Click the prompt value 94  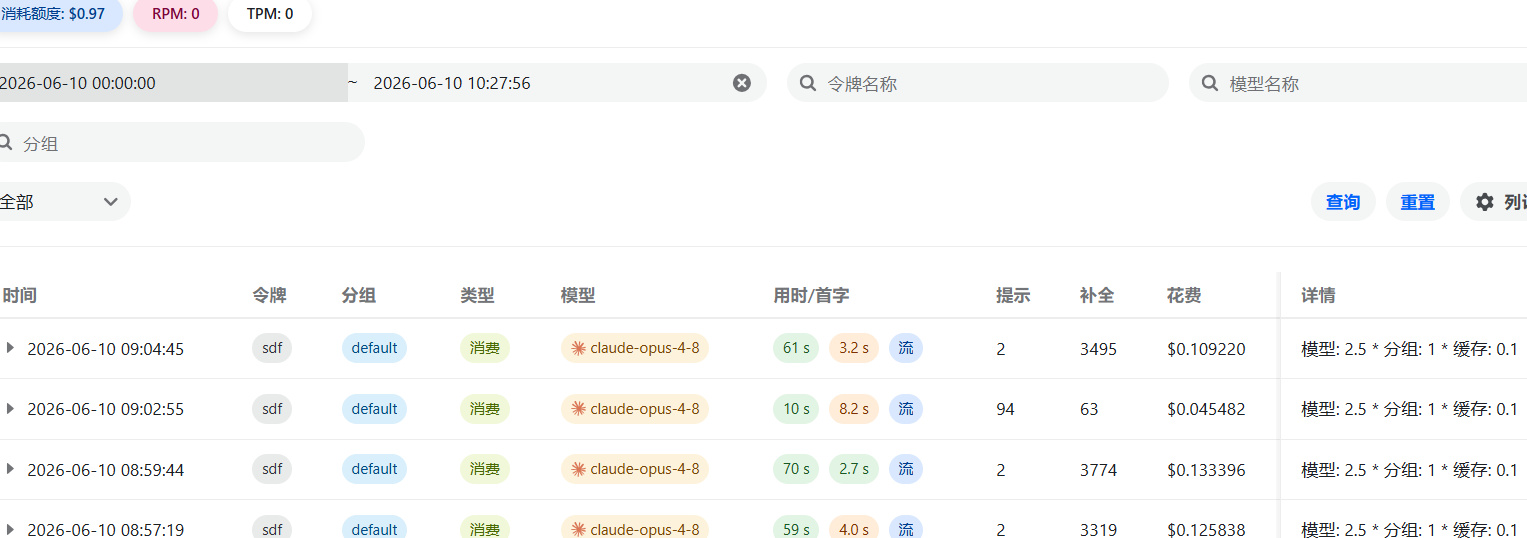pyautogui.click(x=1005, y=409)
